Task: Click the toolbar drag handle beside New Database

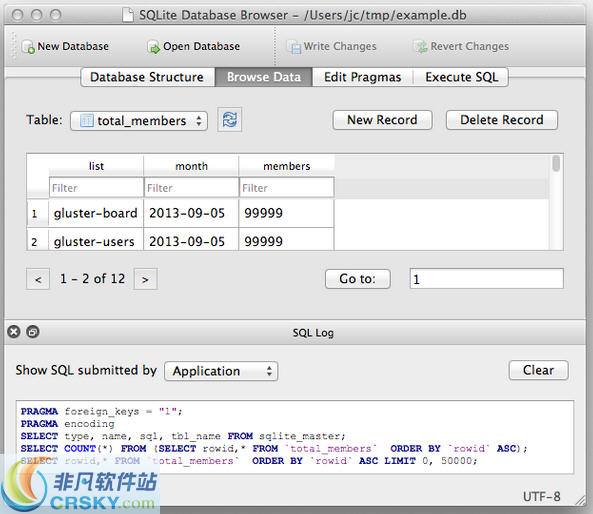Action: (x=14, y=47)
